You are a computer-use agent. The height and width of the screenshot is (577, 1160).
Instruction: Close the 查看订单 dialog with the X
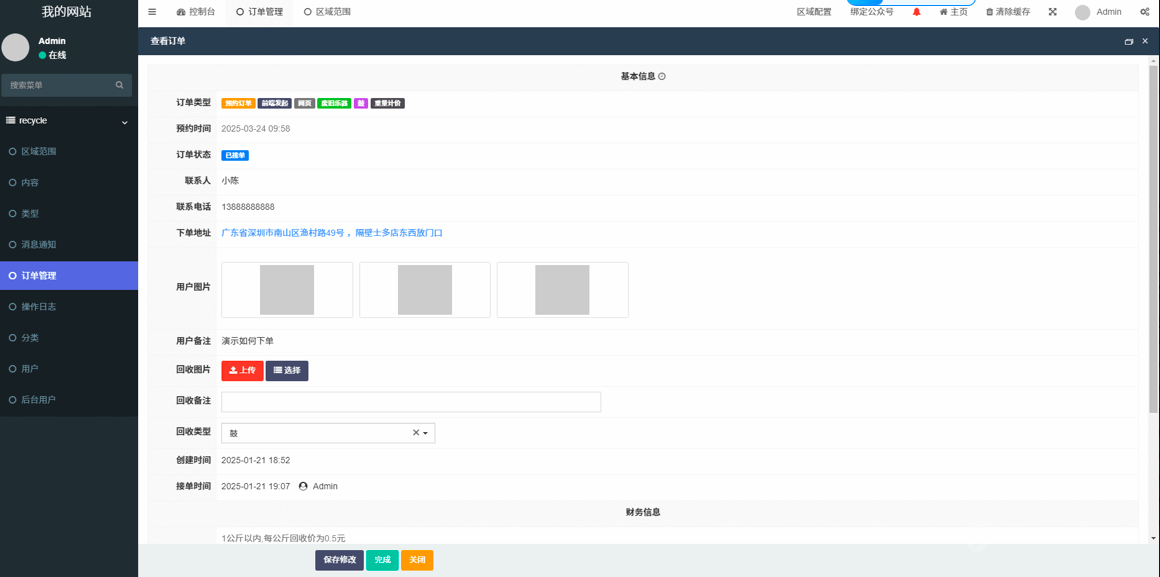point(1144,41)
